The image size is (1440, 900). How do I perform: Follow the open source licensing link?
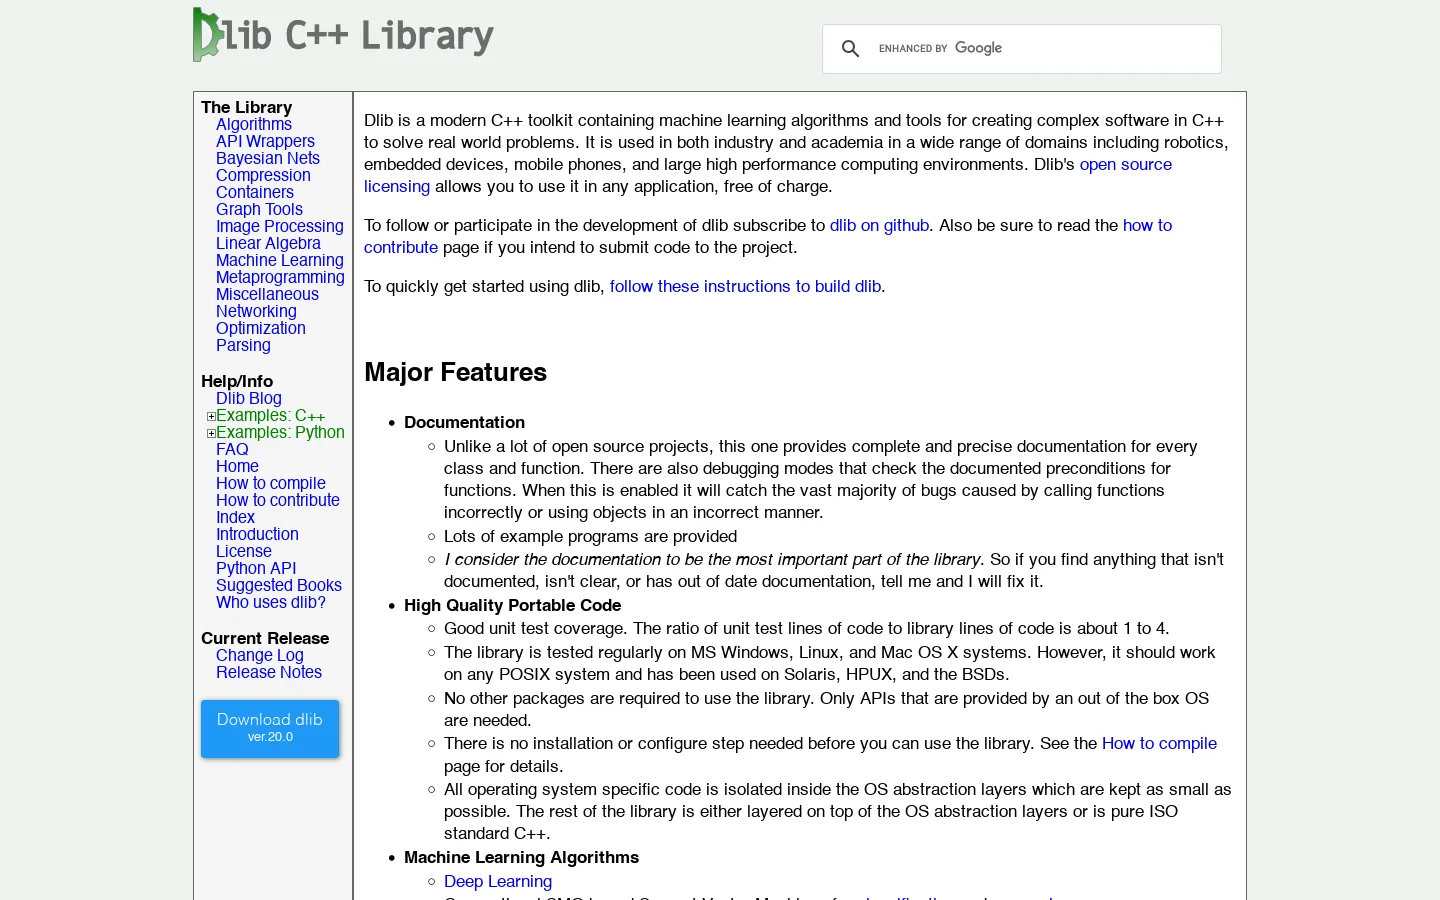1125,164
